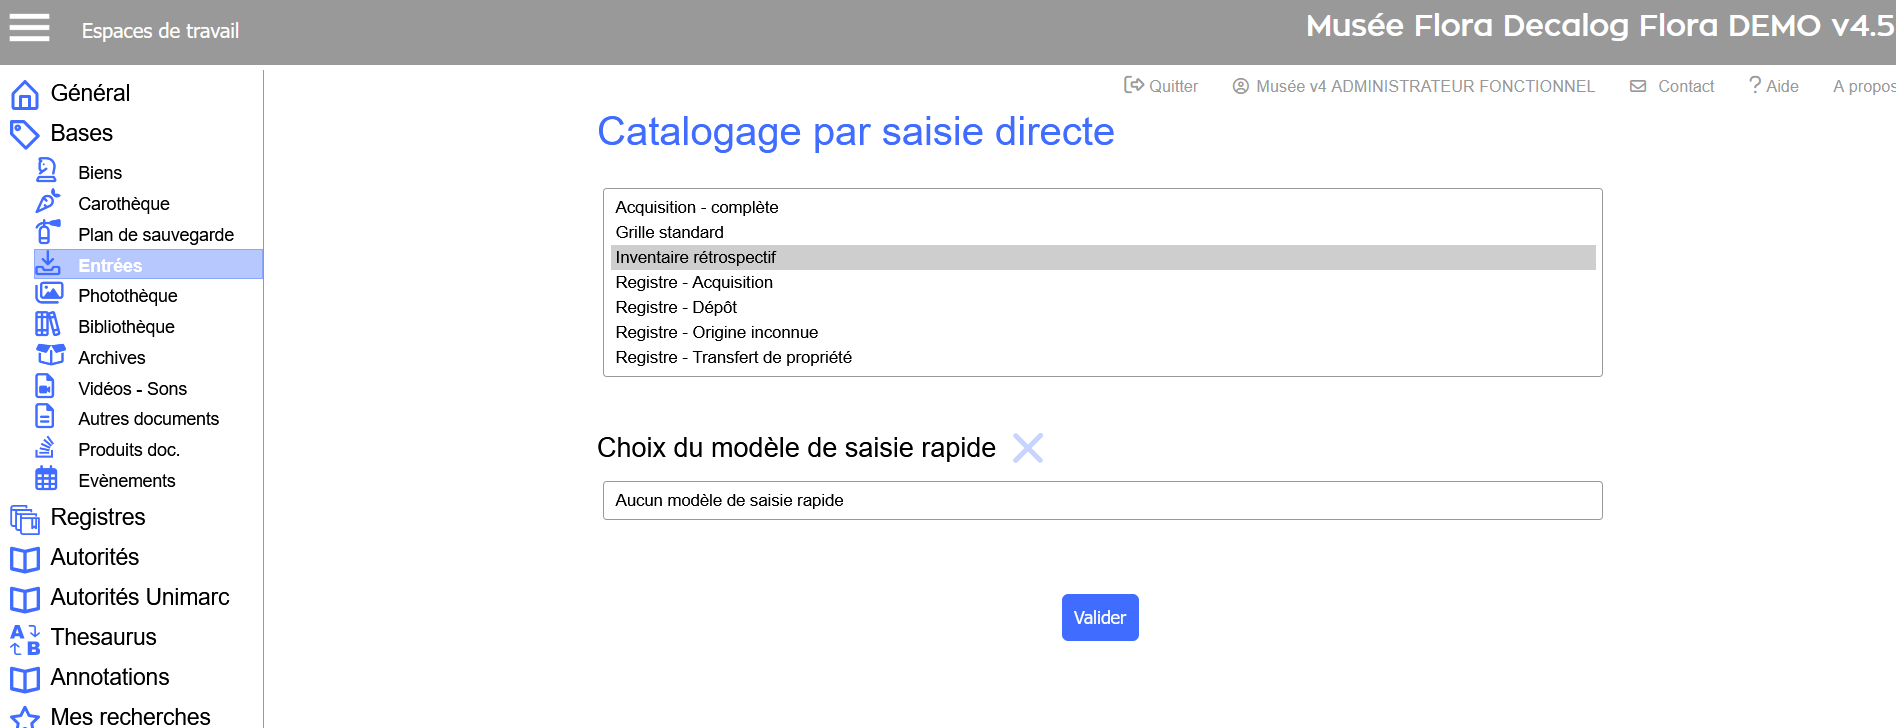Open the Evènements calendar icon
1896x728 pixels.
(x=47, y=479)
